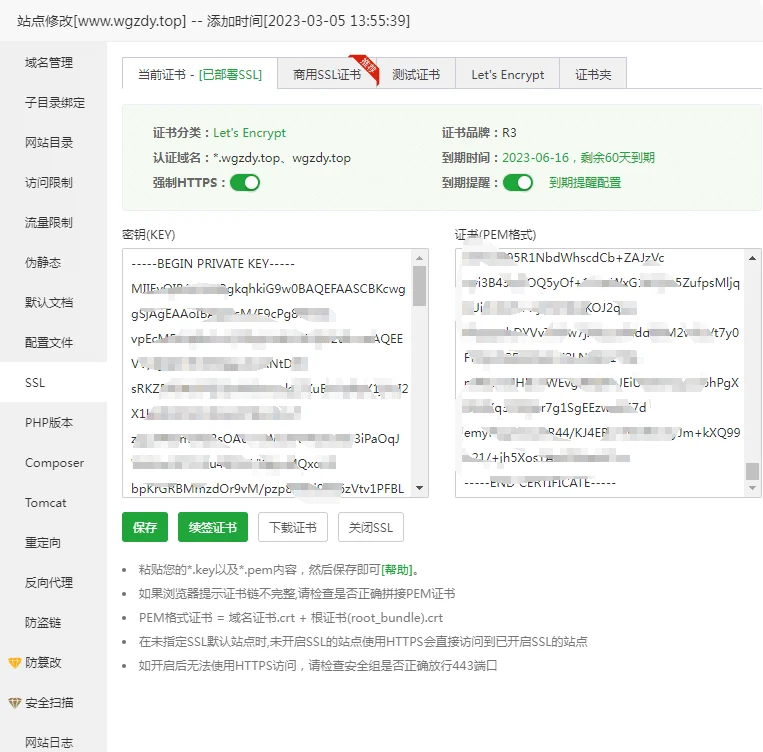
Task: Click diamond icon beside 安全扫描
Action: [x=15, y=703]
